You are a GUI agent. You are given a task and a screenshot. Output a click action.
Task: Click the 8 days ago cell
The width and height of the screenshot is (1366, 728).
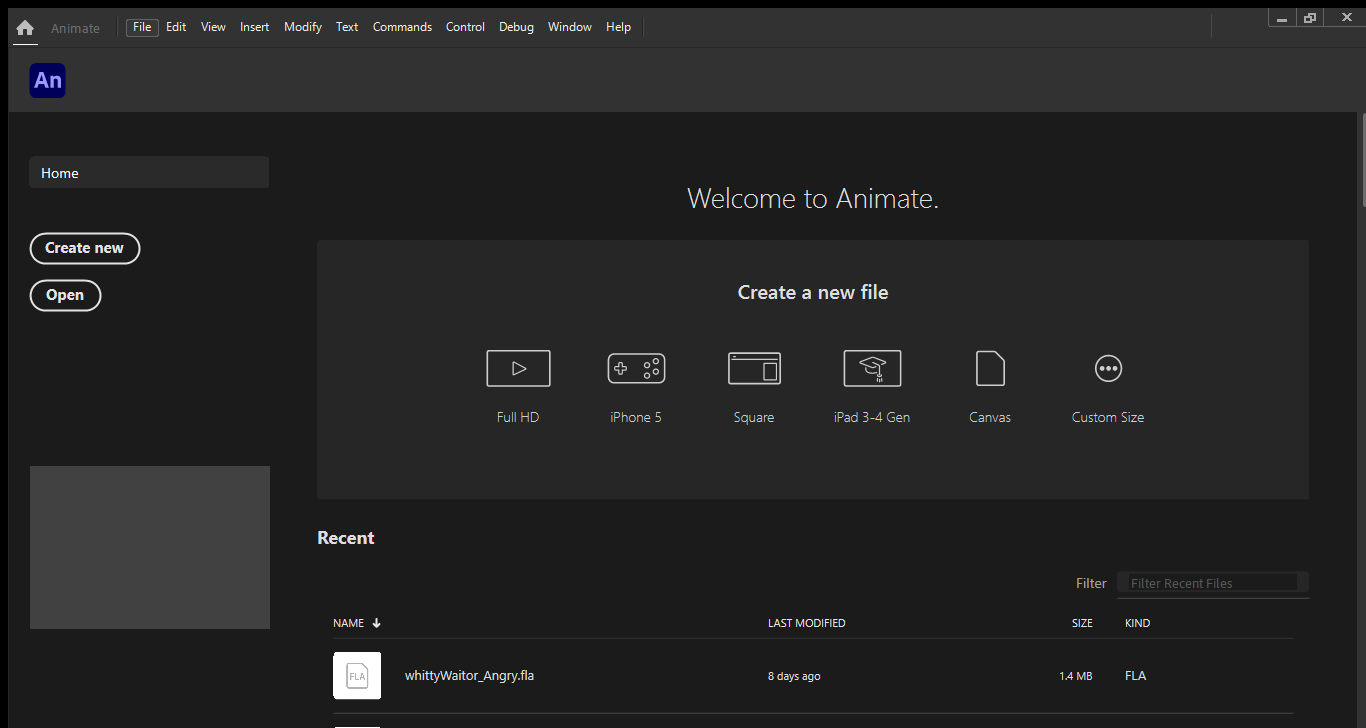point(794,676)
